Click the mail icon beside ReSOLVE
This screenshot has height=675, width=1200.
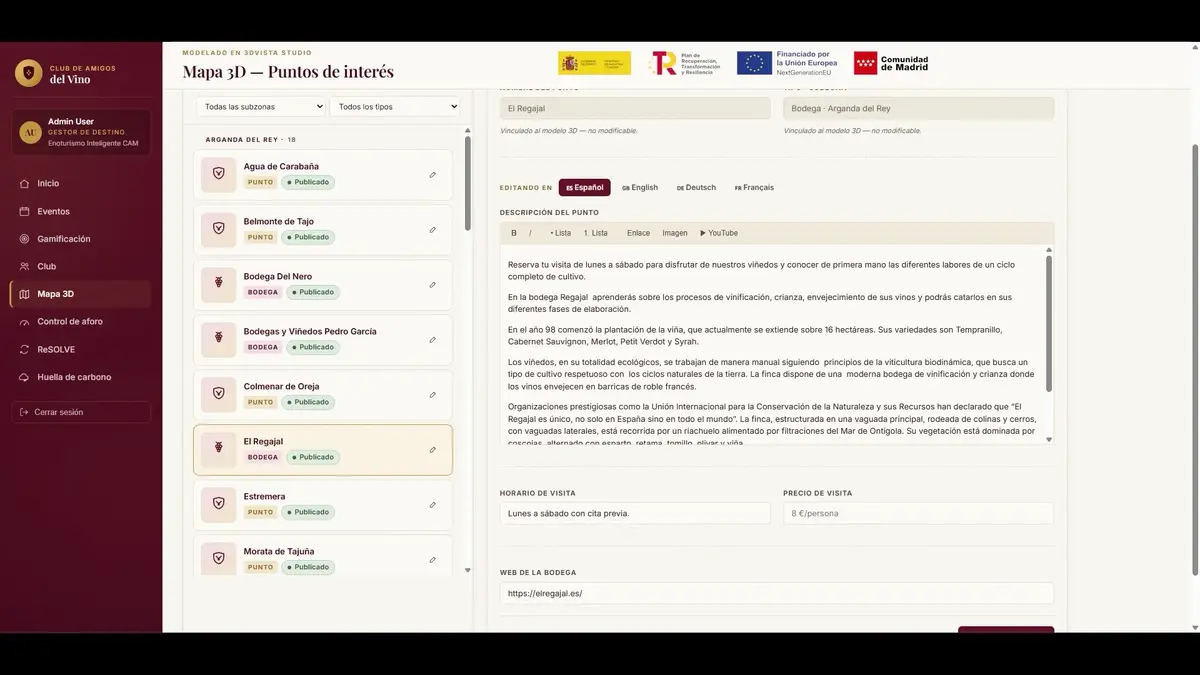point(25,350)
